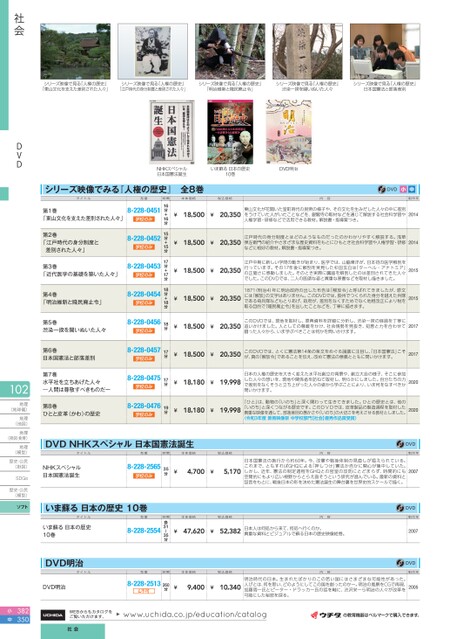Open the www.uchida.co.jp/education/catalog link

(x=195, y=614)
